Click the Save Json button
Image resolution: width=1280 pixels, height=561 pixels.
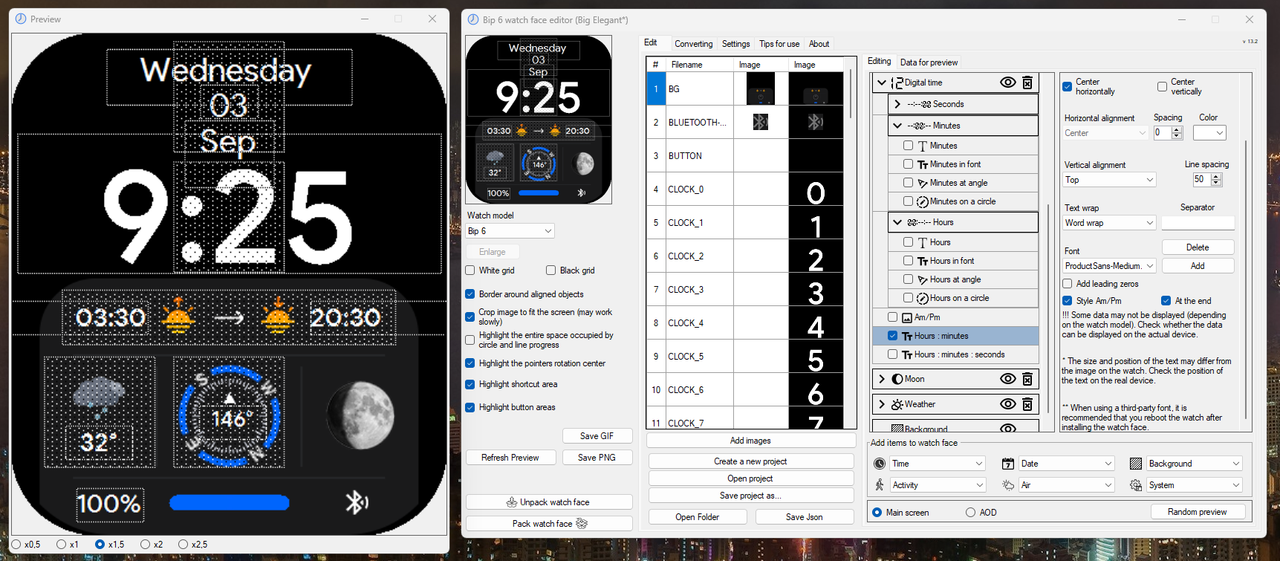tap(804, 517)
